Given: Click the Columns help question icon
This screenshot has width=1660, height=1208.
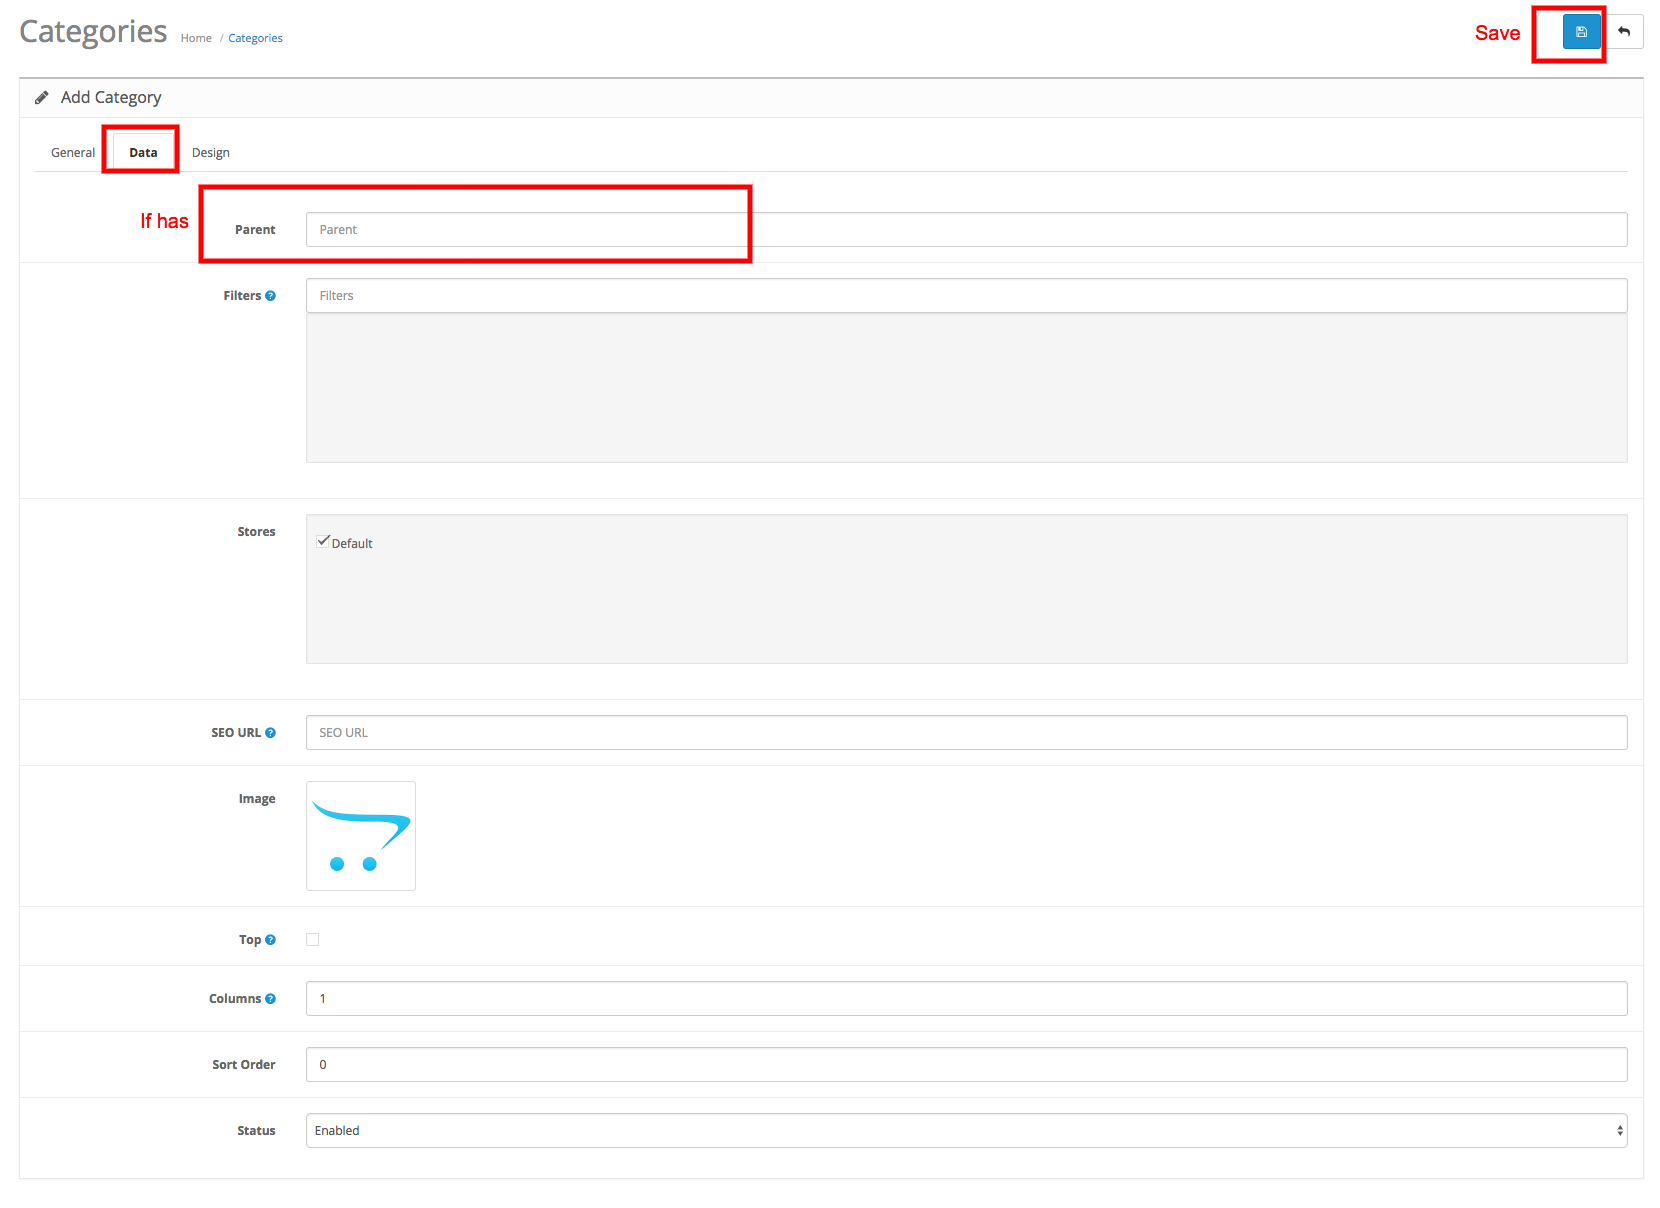Looking at the screenshot, I should tap(270, 999).
